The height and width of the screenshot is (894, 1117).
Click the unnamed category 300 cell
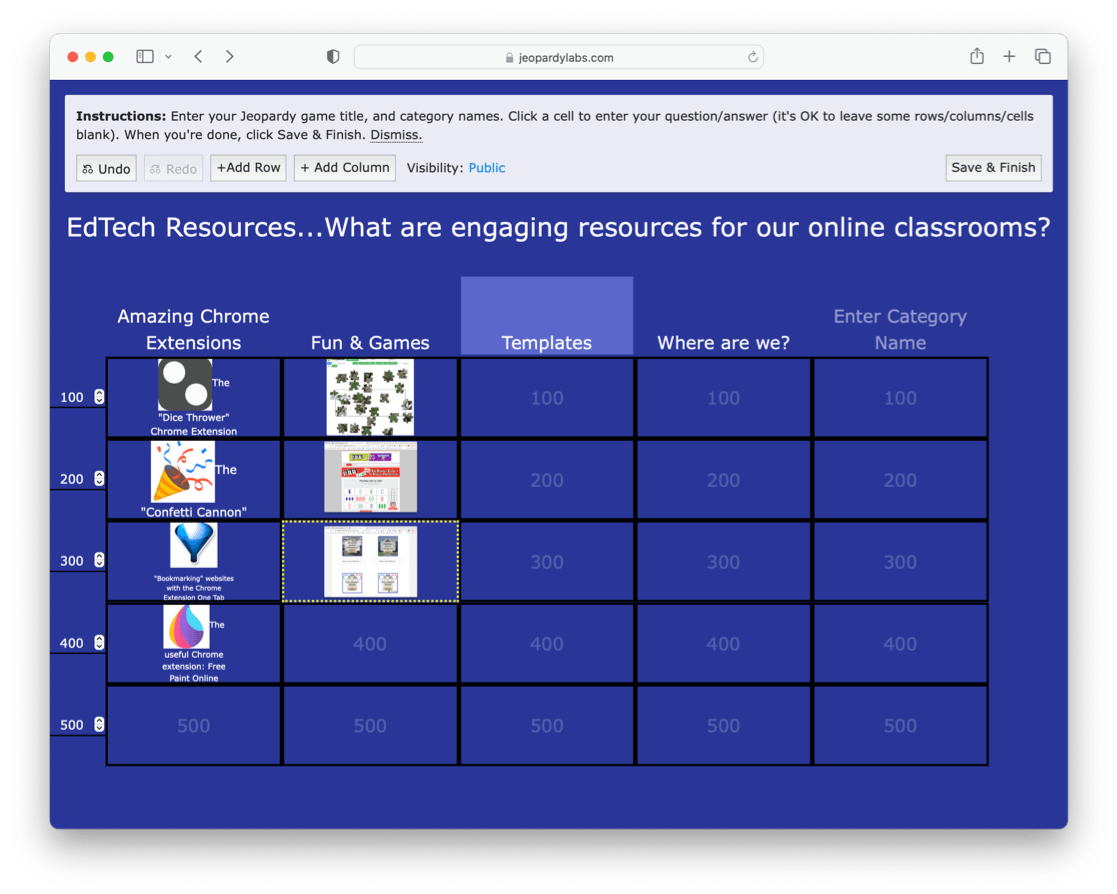900,561
